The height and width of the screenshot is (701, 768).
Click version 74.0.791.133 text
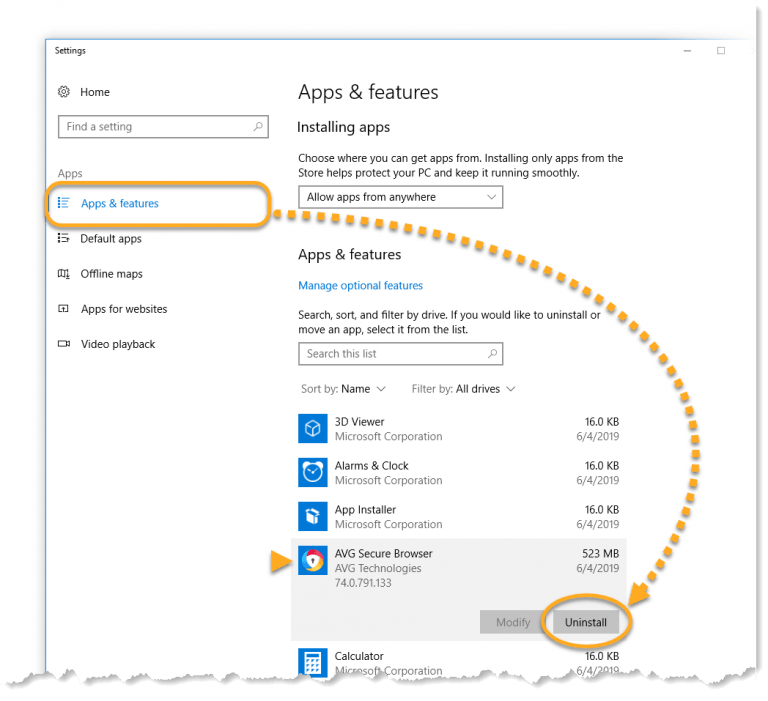point(363,583)
